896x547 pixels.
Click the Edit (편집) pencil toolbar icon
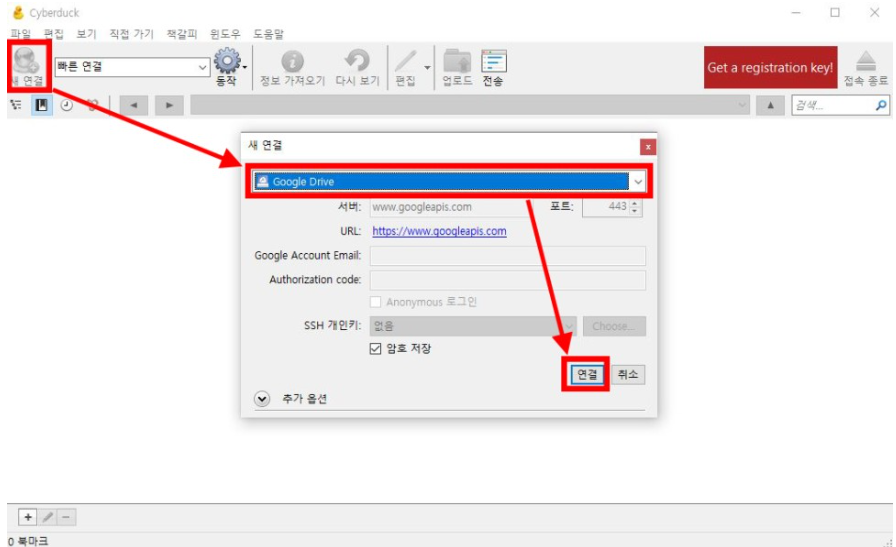(405, 67)
